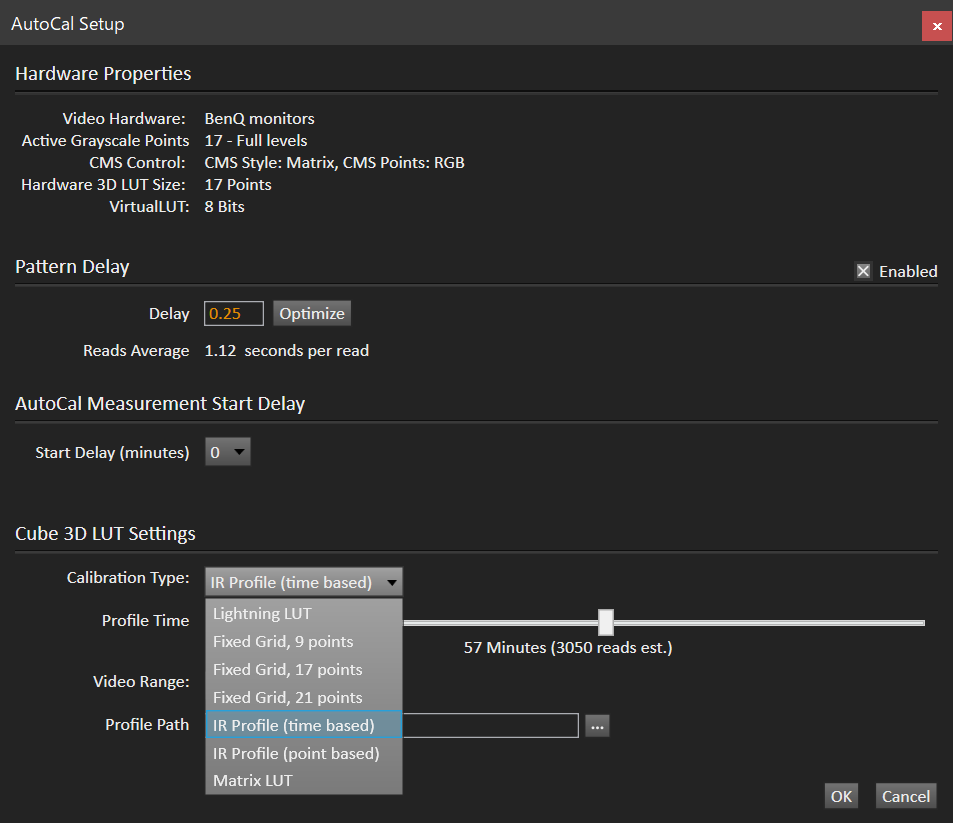Click the Optimize button
This screenshot has height=823, width=953.
312,314
